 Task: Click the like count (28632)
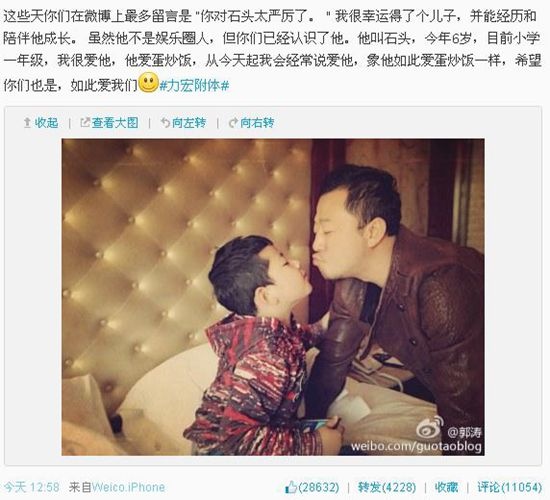(319, 487)
